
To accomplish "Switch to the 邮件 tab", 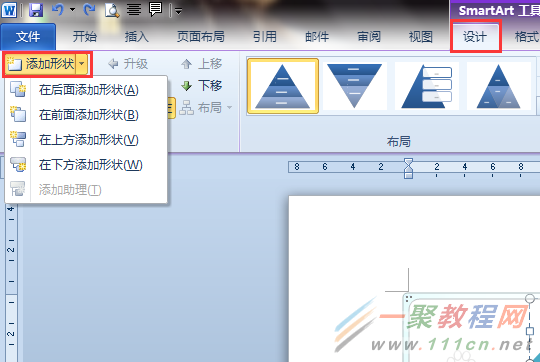I will pos(317,36).
